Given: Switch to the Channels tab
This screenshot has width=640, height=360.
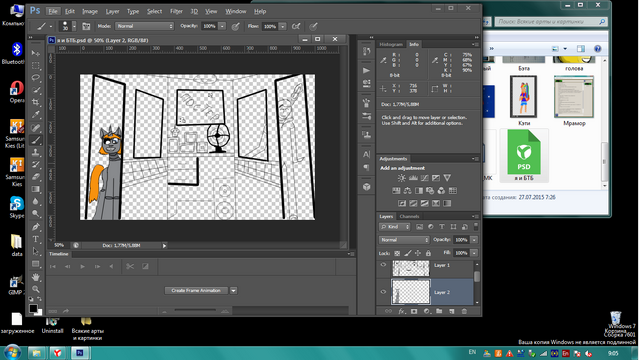Looking at the screenshot, I should pos(409,216).
